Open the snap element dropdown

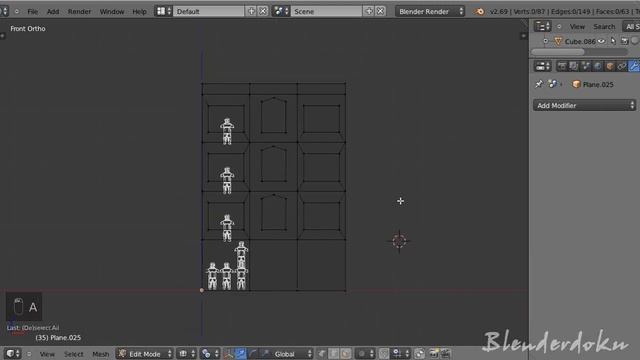400,353
